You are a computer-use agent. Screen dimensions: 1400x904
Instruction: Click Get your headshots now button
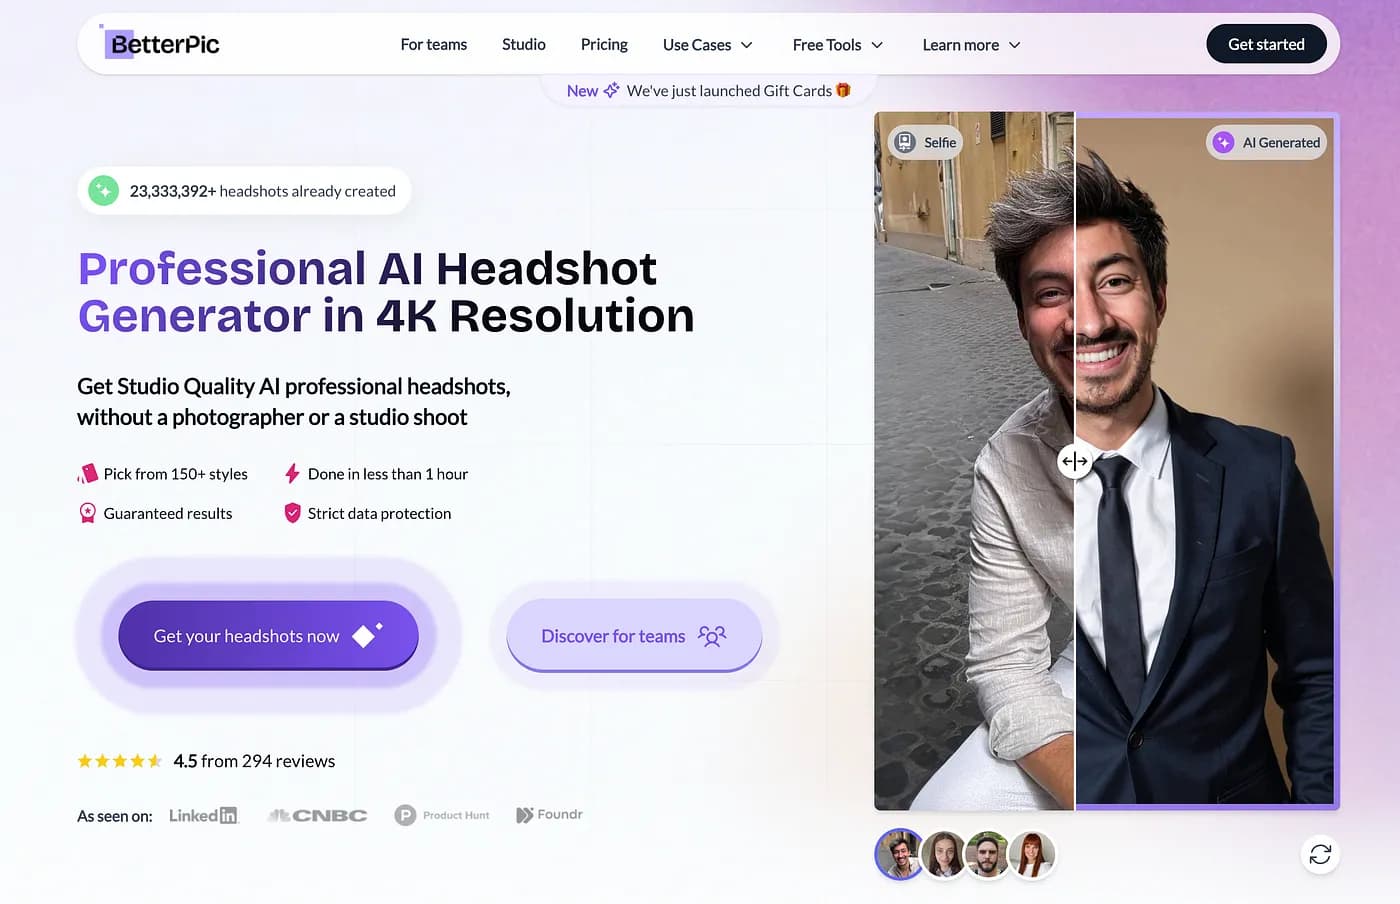268,636
